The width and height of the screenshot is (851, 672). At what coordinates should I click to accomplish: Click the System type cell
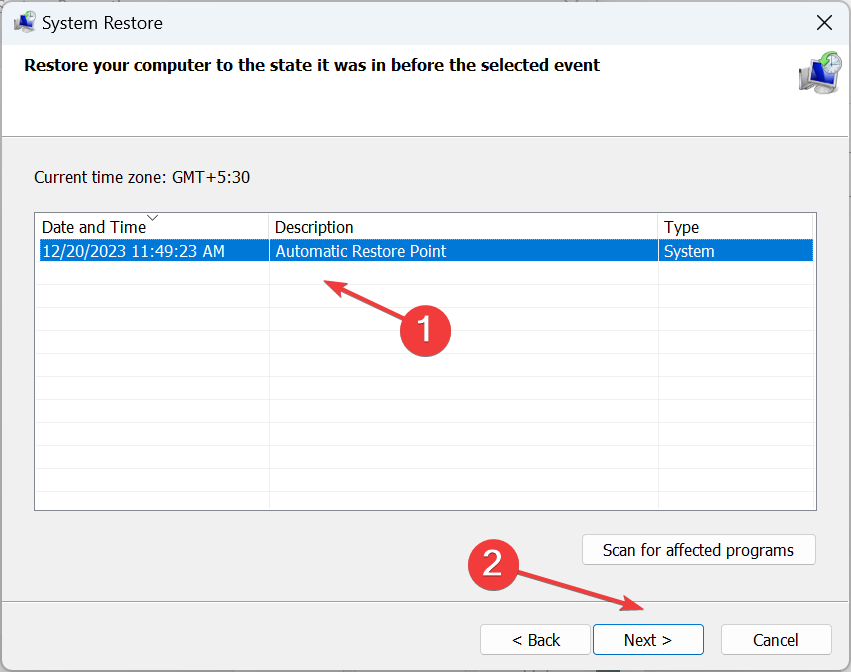736,251
